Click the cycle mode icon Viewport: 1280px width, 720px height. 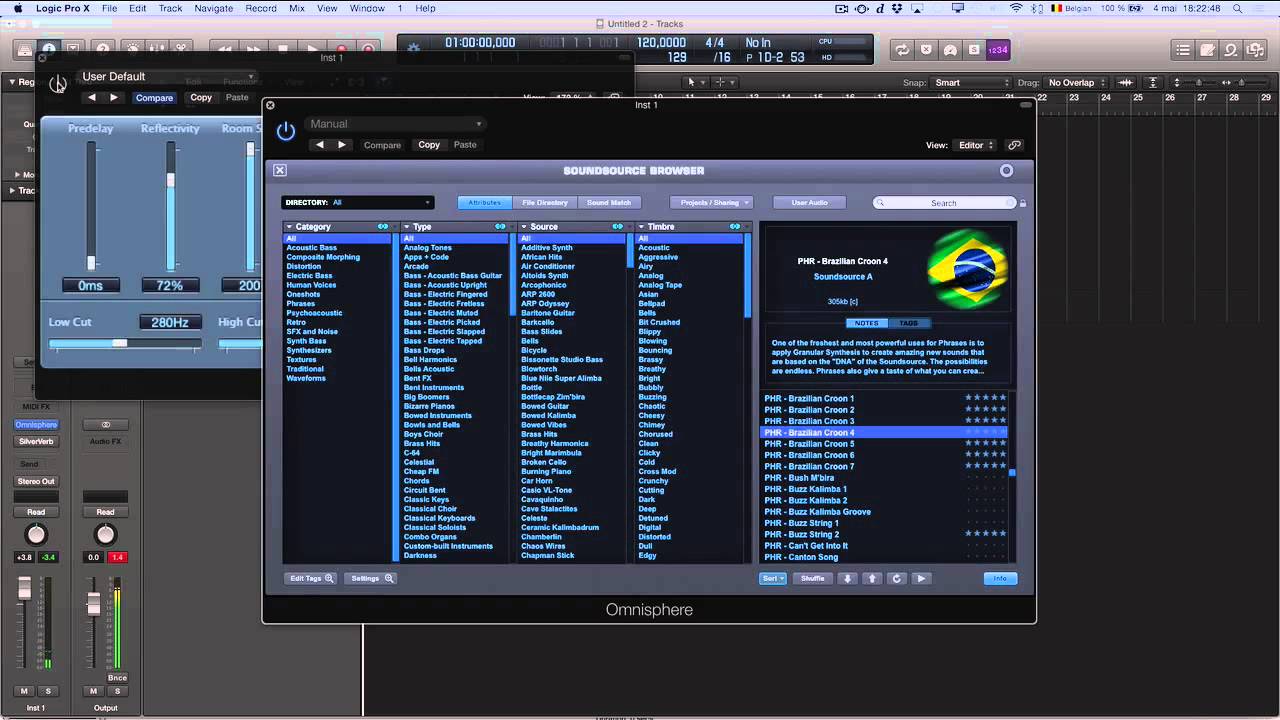tap(902, 50)
